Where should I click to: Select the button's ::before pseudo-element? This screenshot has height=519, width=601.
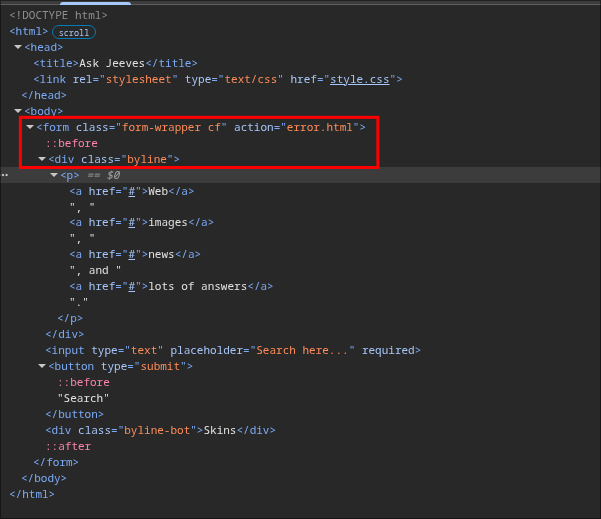[84, 383]
